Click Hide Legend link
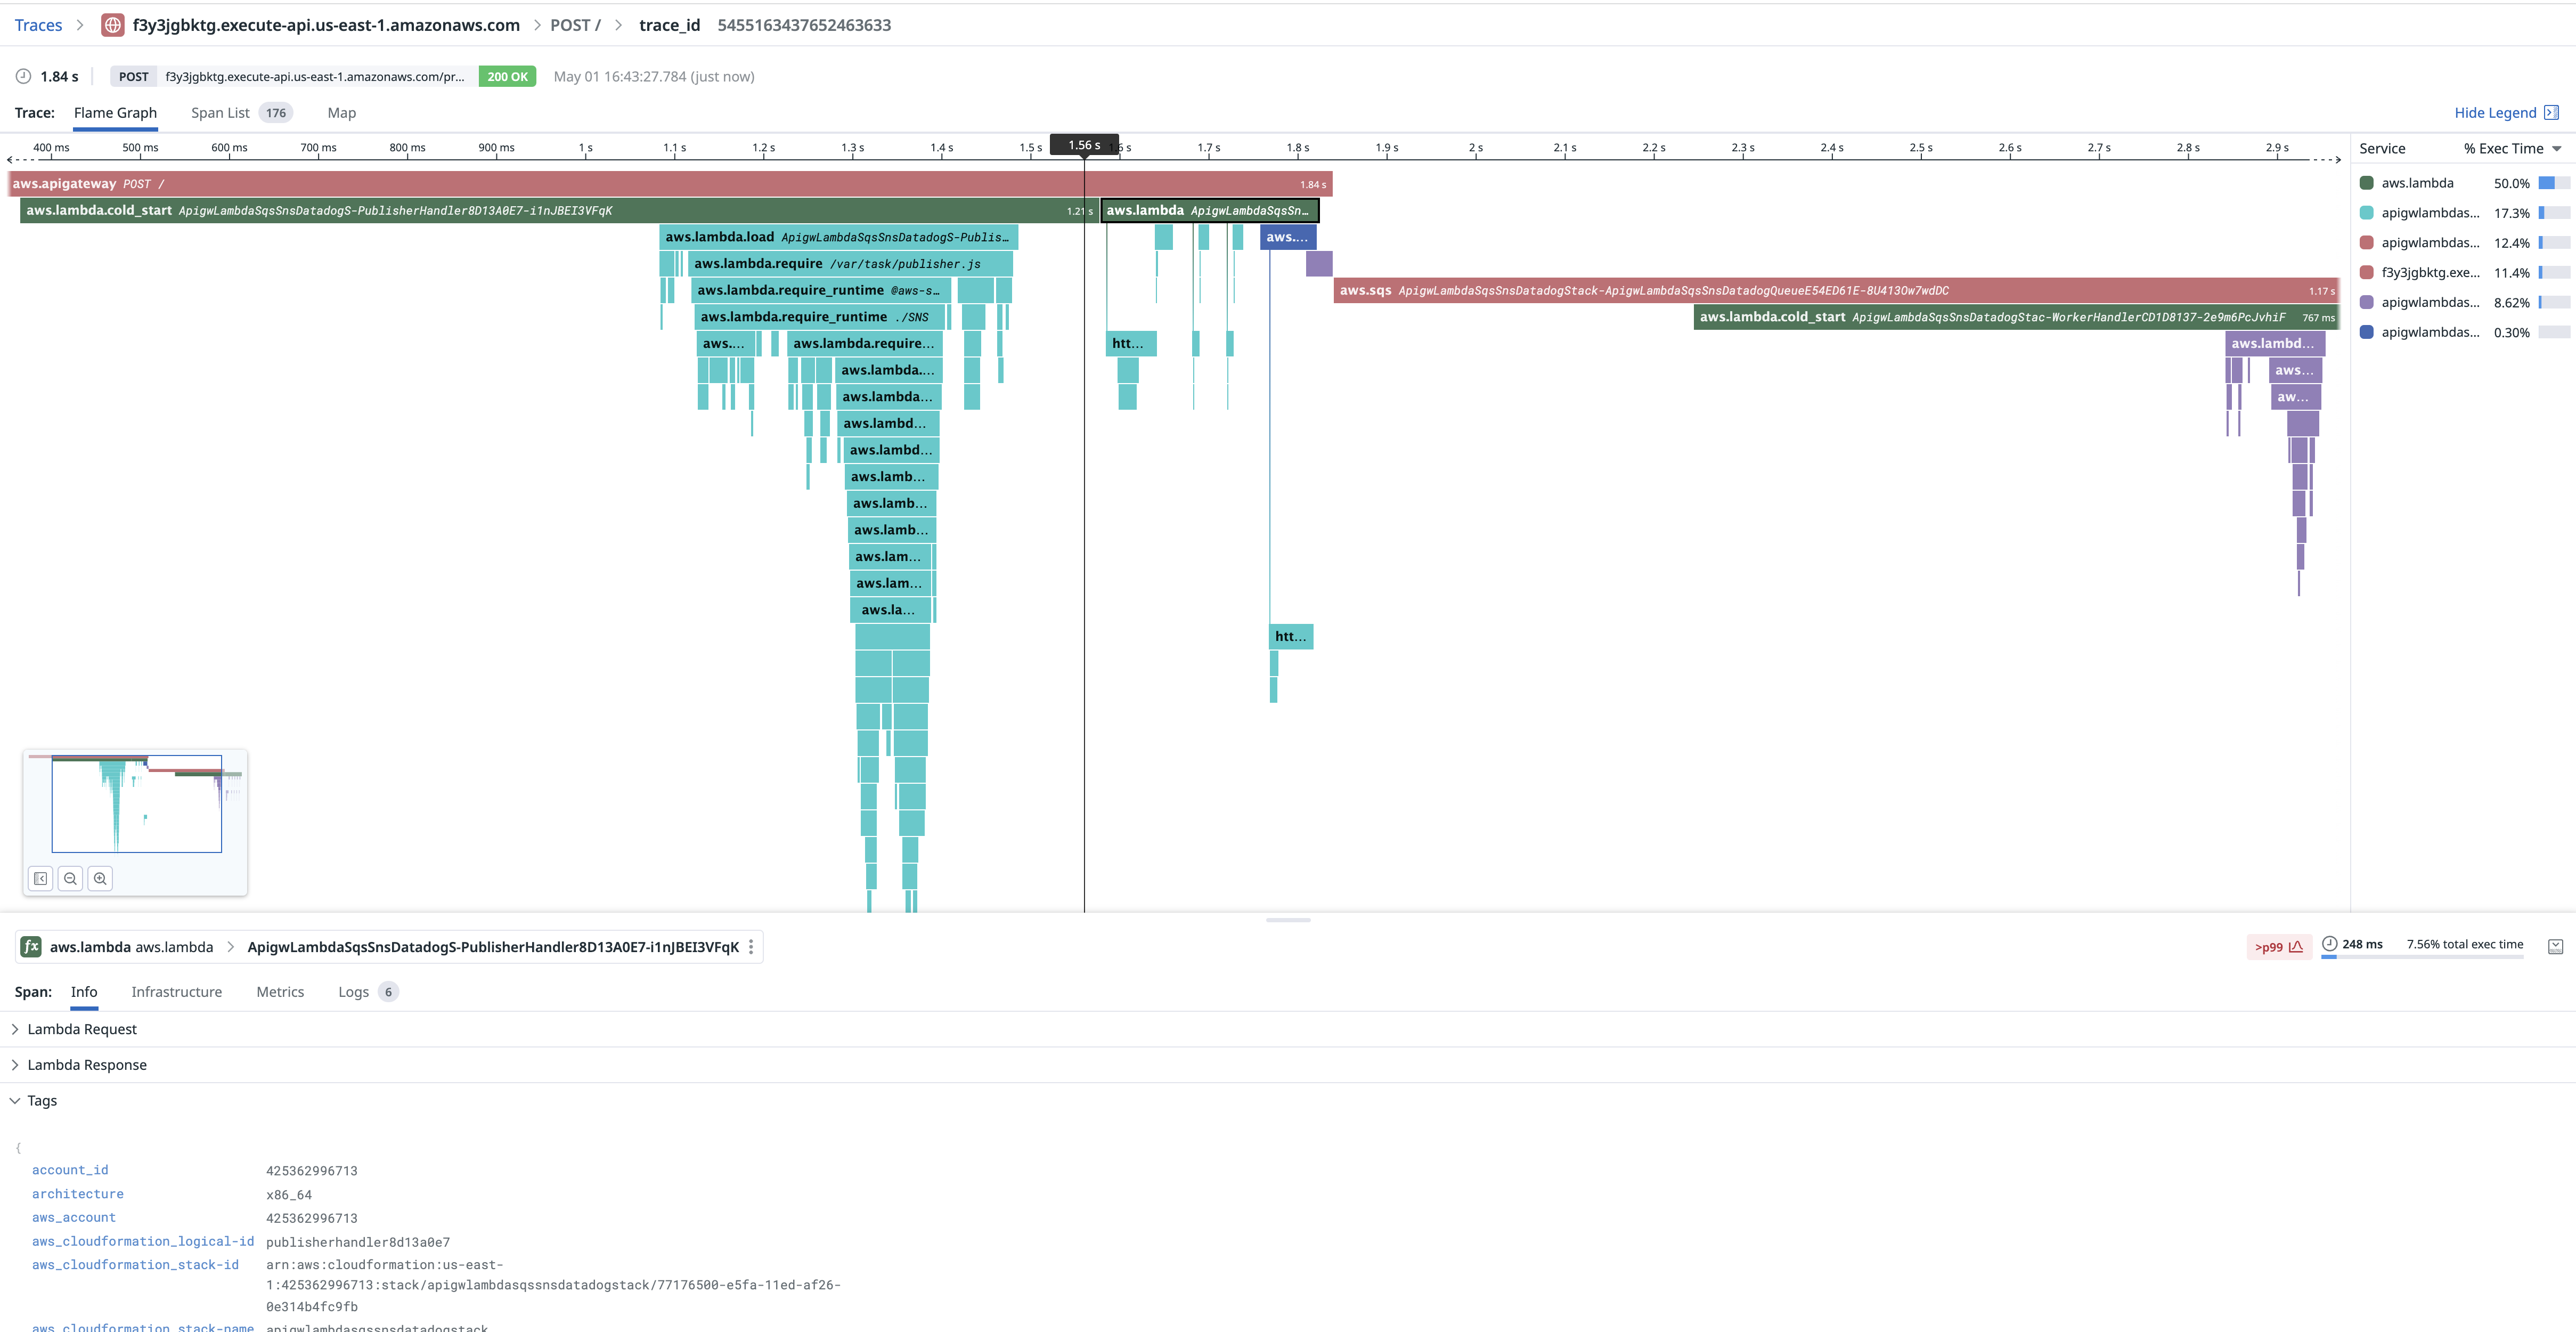2576x1332 pixels. point(2495,112)
